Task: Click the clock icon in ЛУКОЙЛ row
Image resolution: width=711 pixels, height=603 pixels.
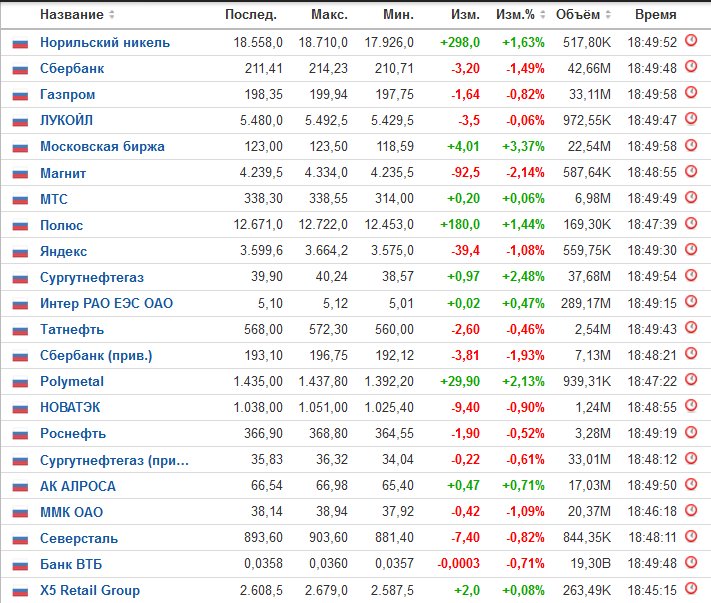Action: [x=691, y=119]
